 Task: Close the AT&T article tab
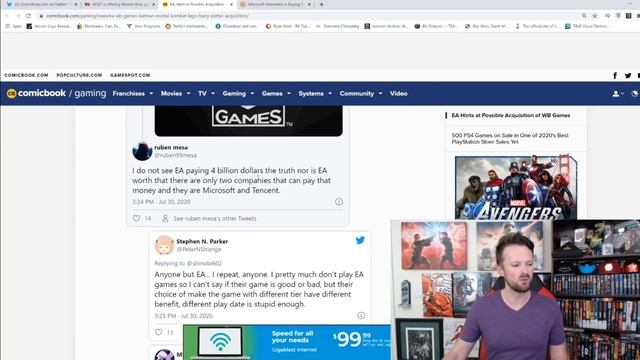153,4
